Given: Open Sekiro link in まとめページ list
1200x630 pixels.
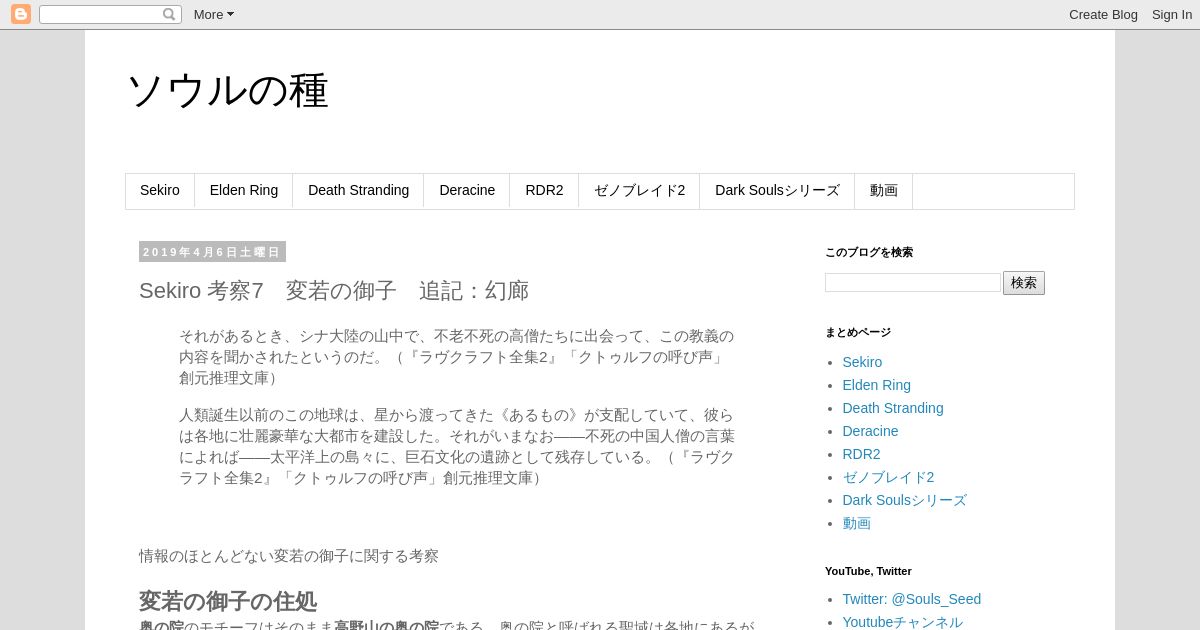Looking at the screenshot, I should pyautogui.click(x=862, y=362).
